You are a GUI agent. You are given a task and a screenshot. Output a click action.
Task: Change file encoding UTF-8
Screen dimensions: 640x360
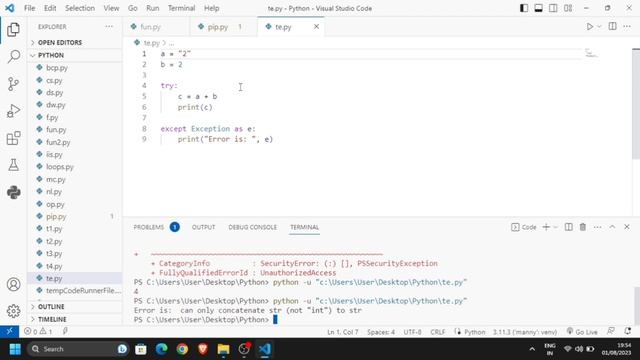click(412, 332)
